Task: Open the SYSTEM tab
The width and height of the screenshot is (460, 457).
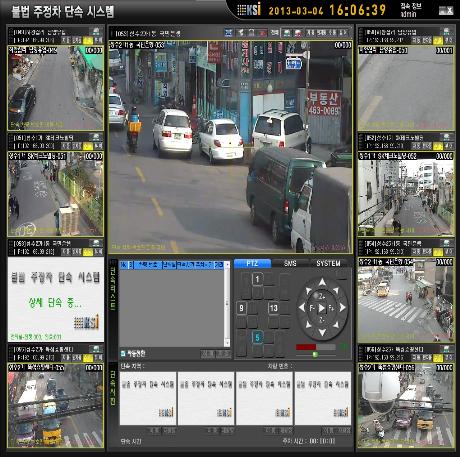Action: tap(328, 263)
